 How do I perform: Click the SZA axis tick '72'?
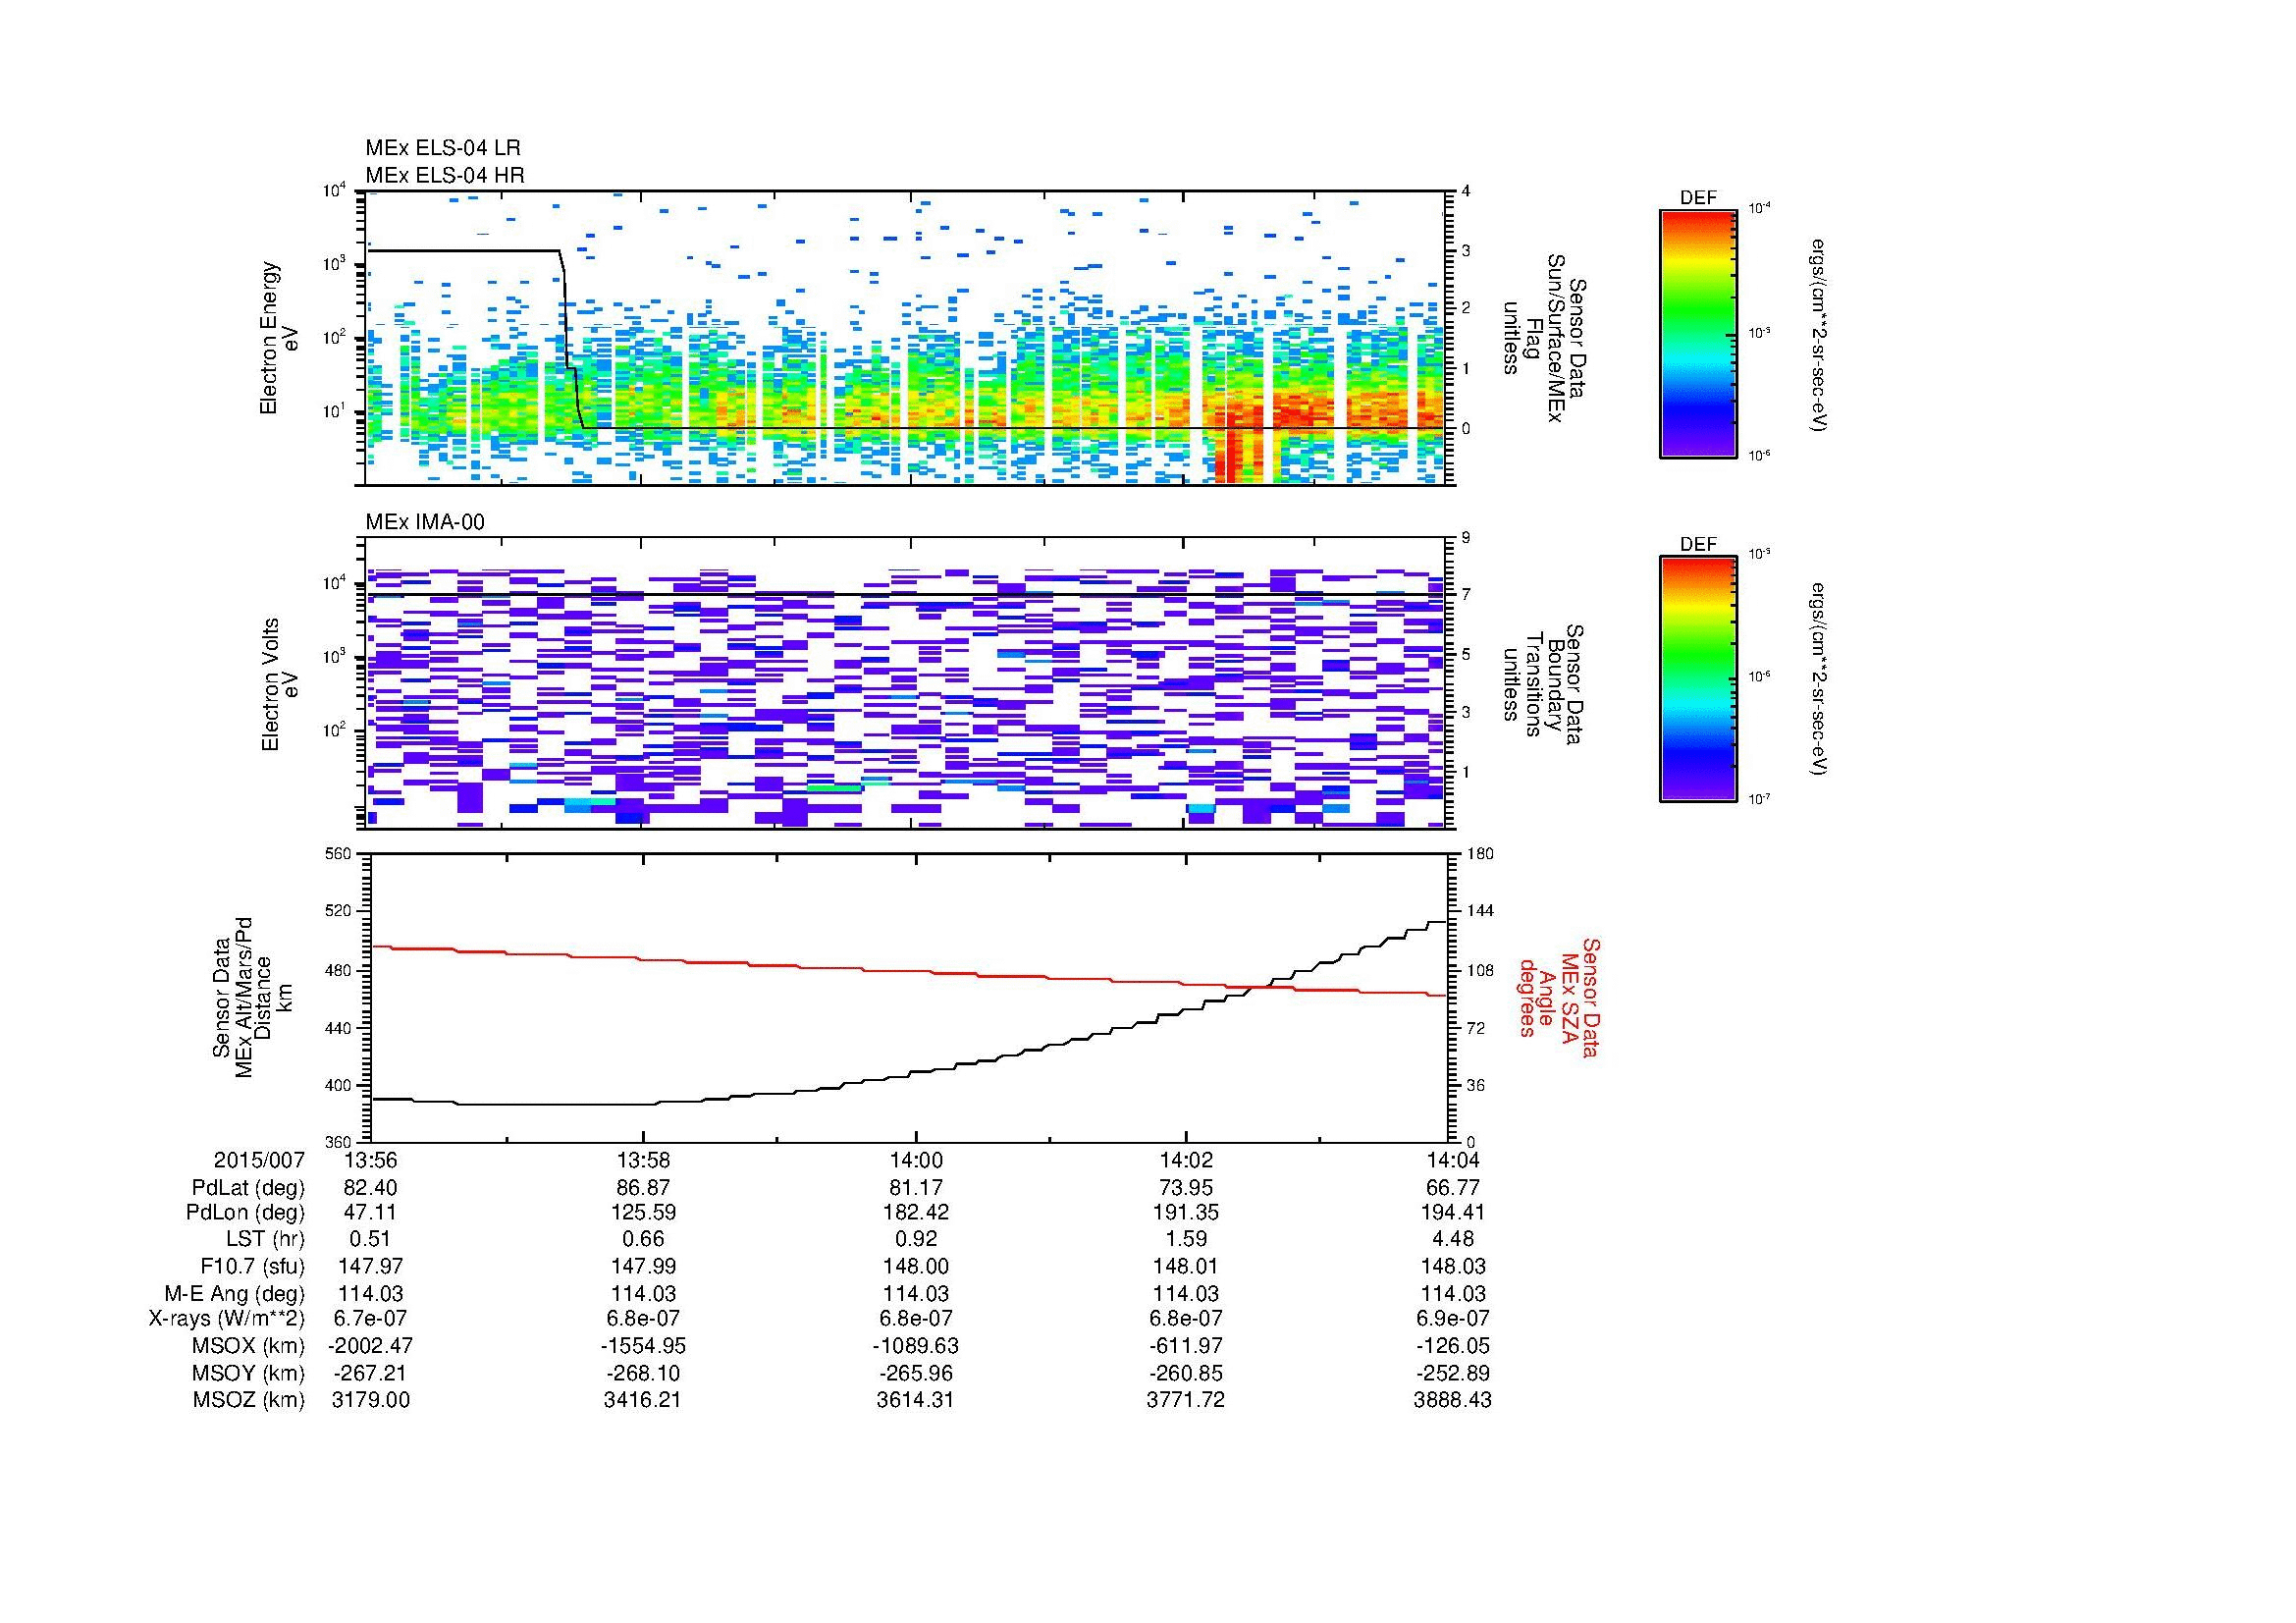coord(1476,1027)
